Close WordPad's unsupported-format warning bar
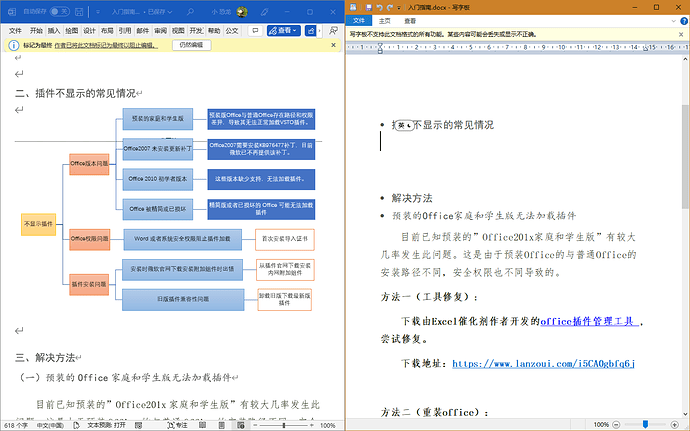Viewport: 690px width, 431px height. (x=681, y=33)
